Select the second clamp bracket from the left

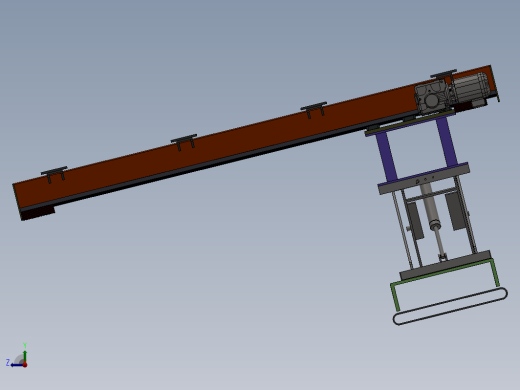coord(184,142)
